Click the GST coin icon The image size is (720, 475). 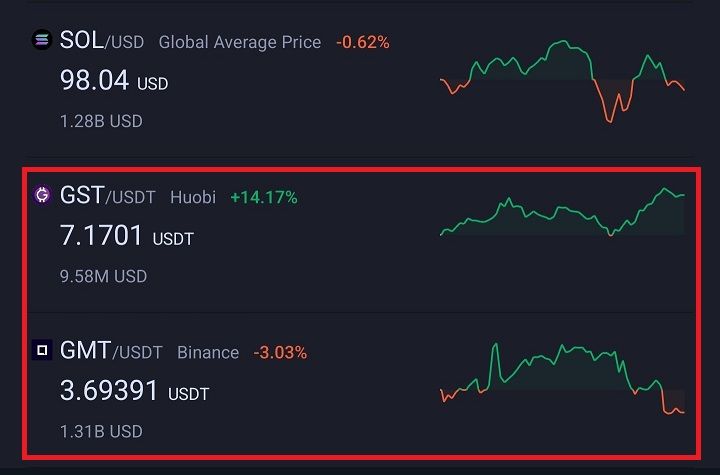42,196
